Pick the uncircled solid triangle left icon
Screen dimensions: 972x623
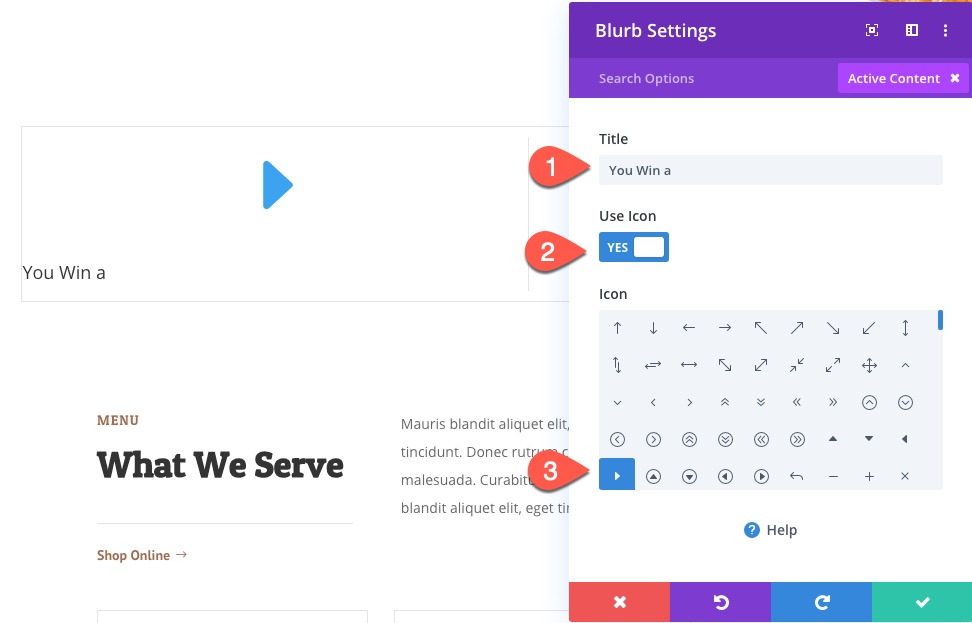(905, 439)
